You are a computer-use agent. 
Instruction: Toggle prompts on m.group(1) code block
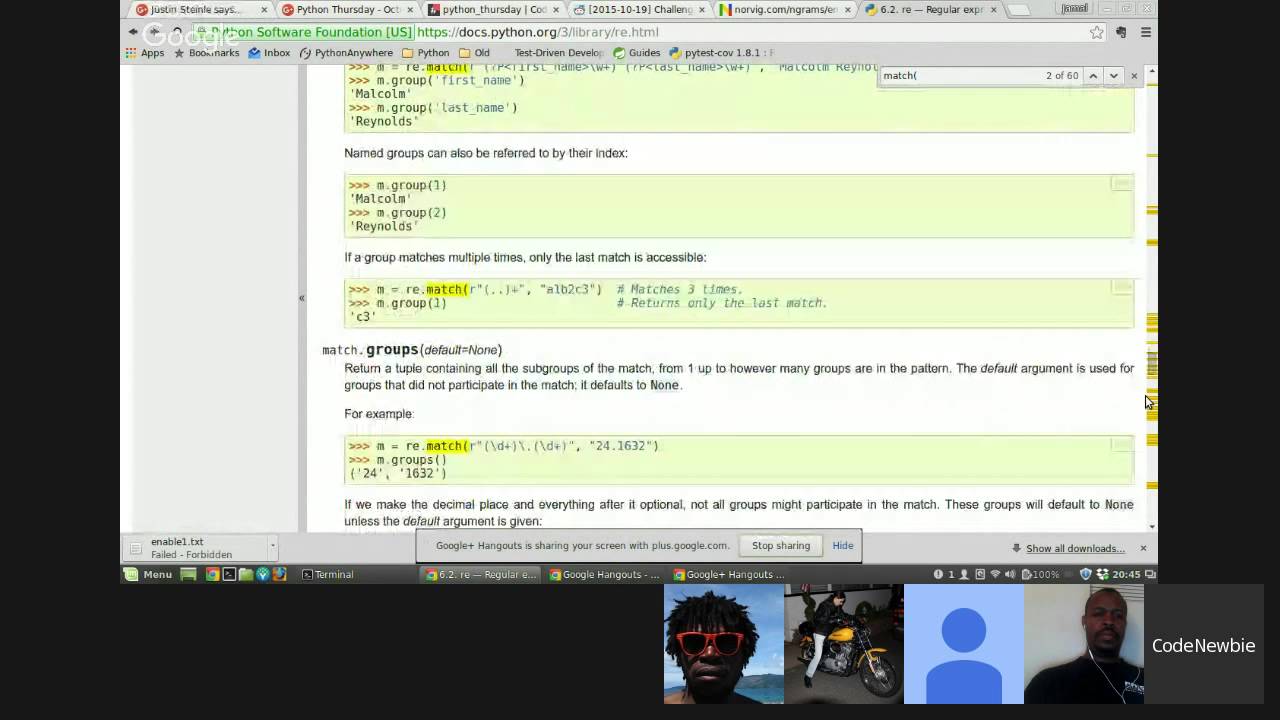[x=1121, y=184]
